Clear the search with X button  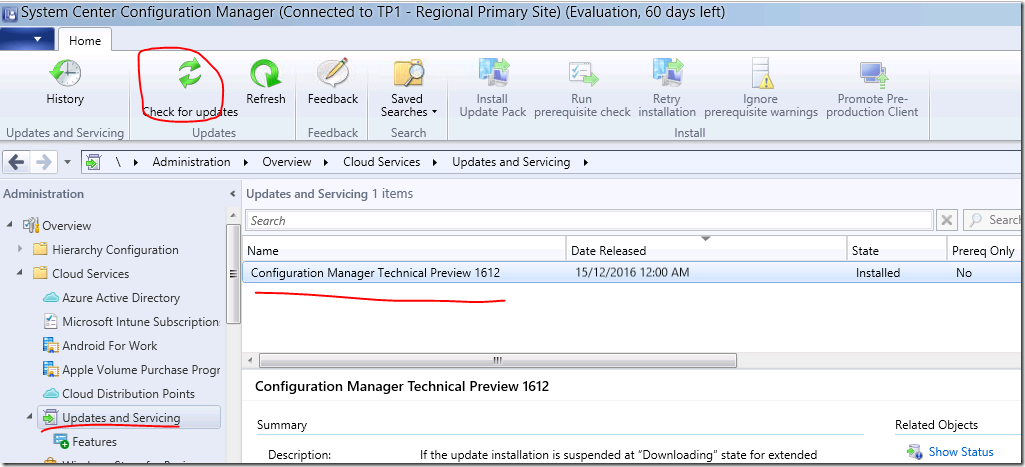point(948,220)
